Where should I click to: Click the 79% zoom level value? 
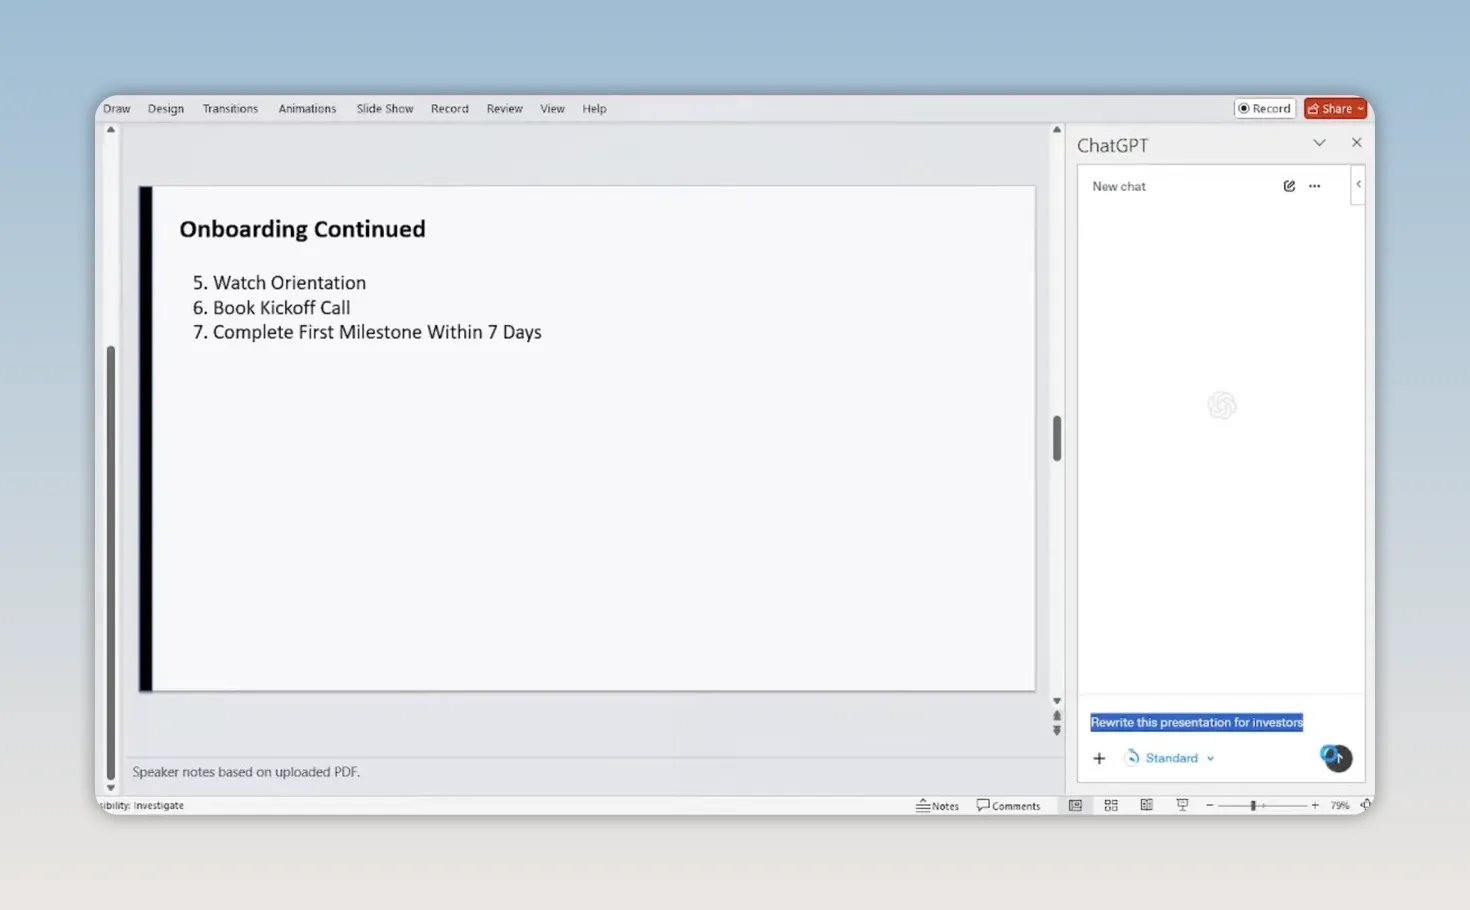(x=1340, y=805)
